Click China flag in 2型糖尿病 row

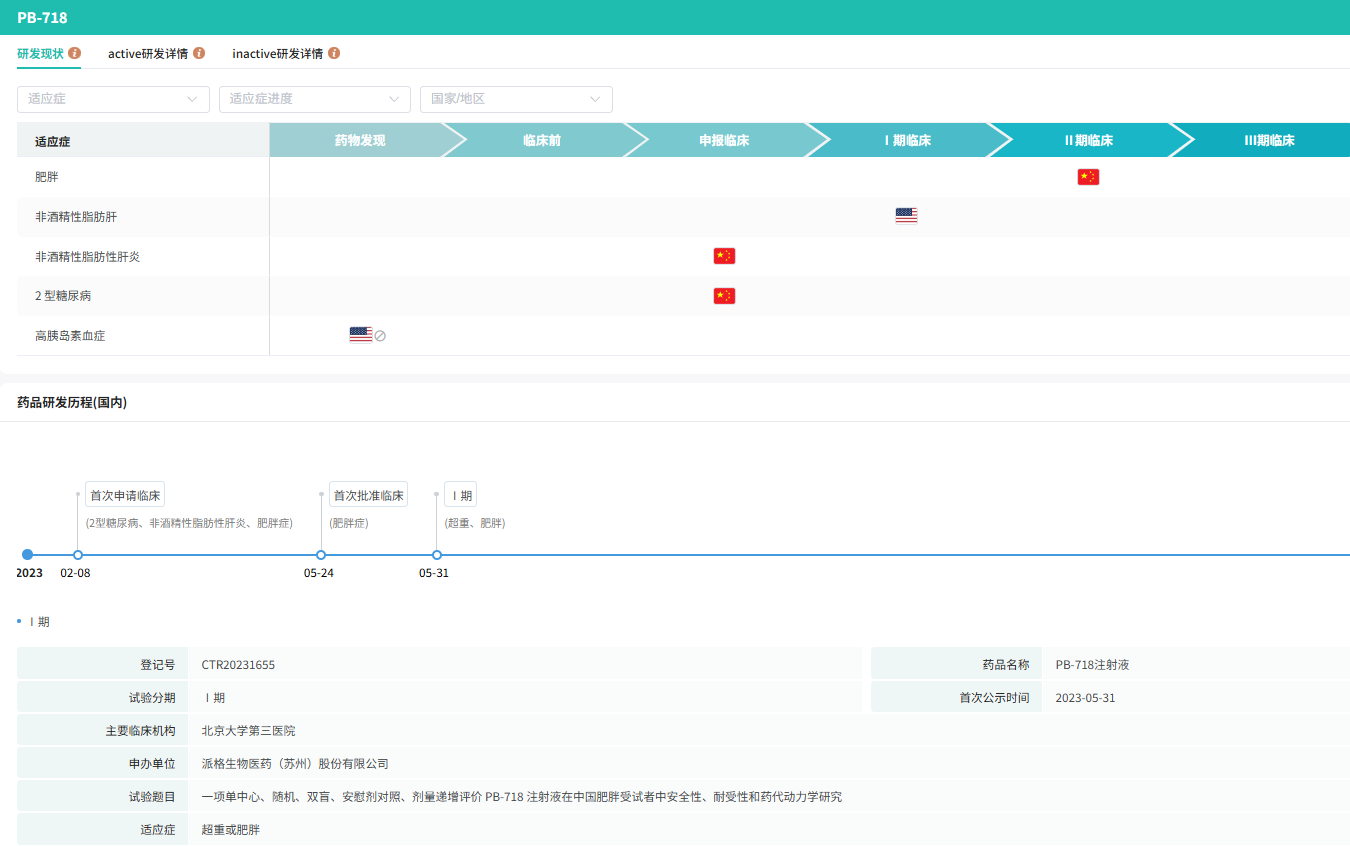coord(724,296)
